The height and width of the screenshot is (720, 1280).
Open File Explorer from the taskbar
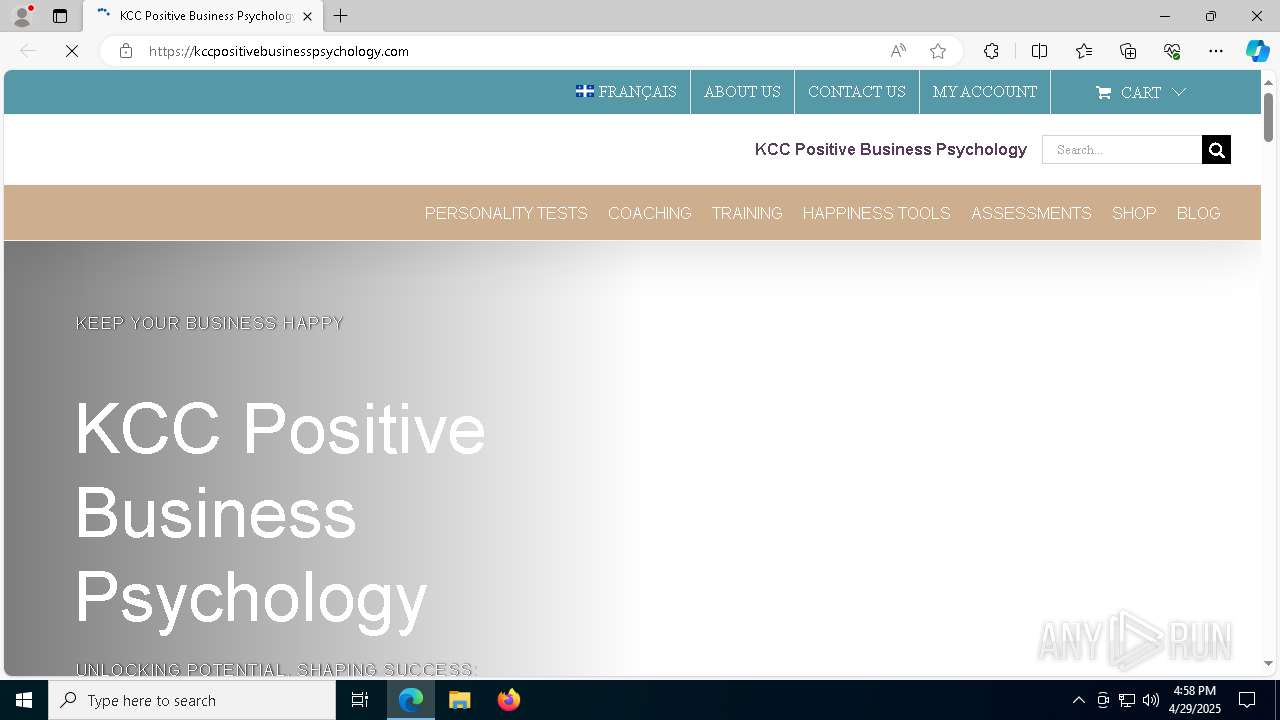coord(460,700)
